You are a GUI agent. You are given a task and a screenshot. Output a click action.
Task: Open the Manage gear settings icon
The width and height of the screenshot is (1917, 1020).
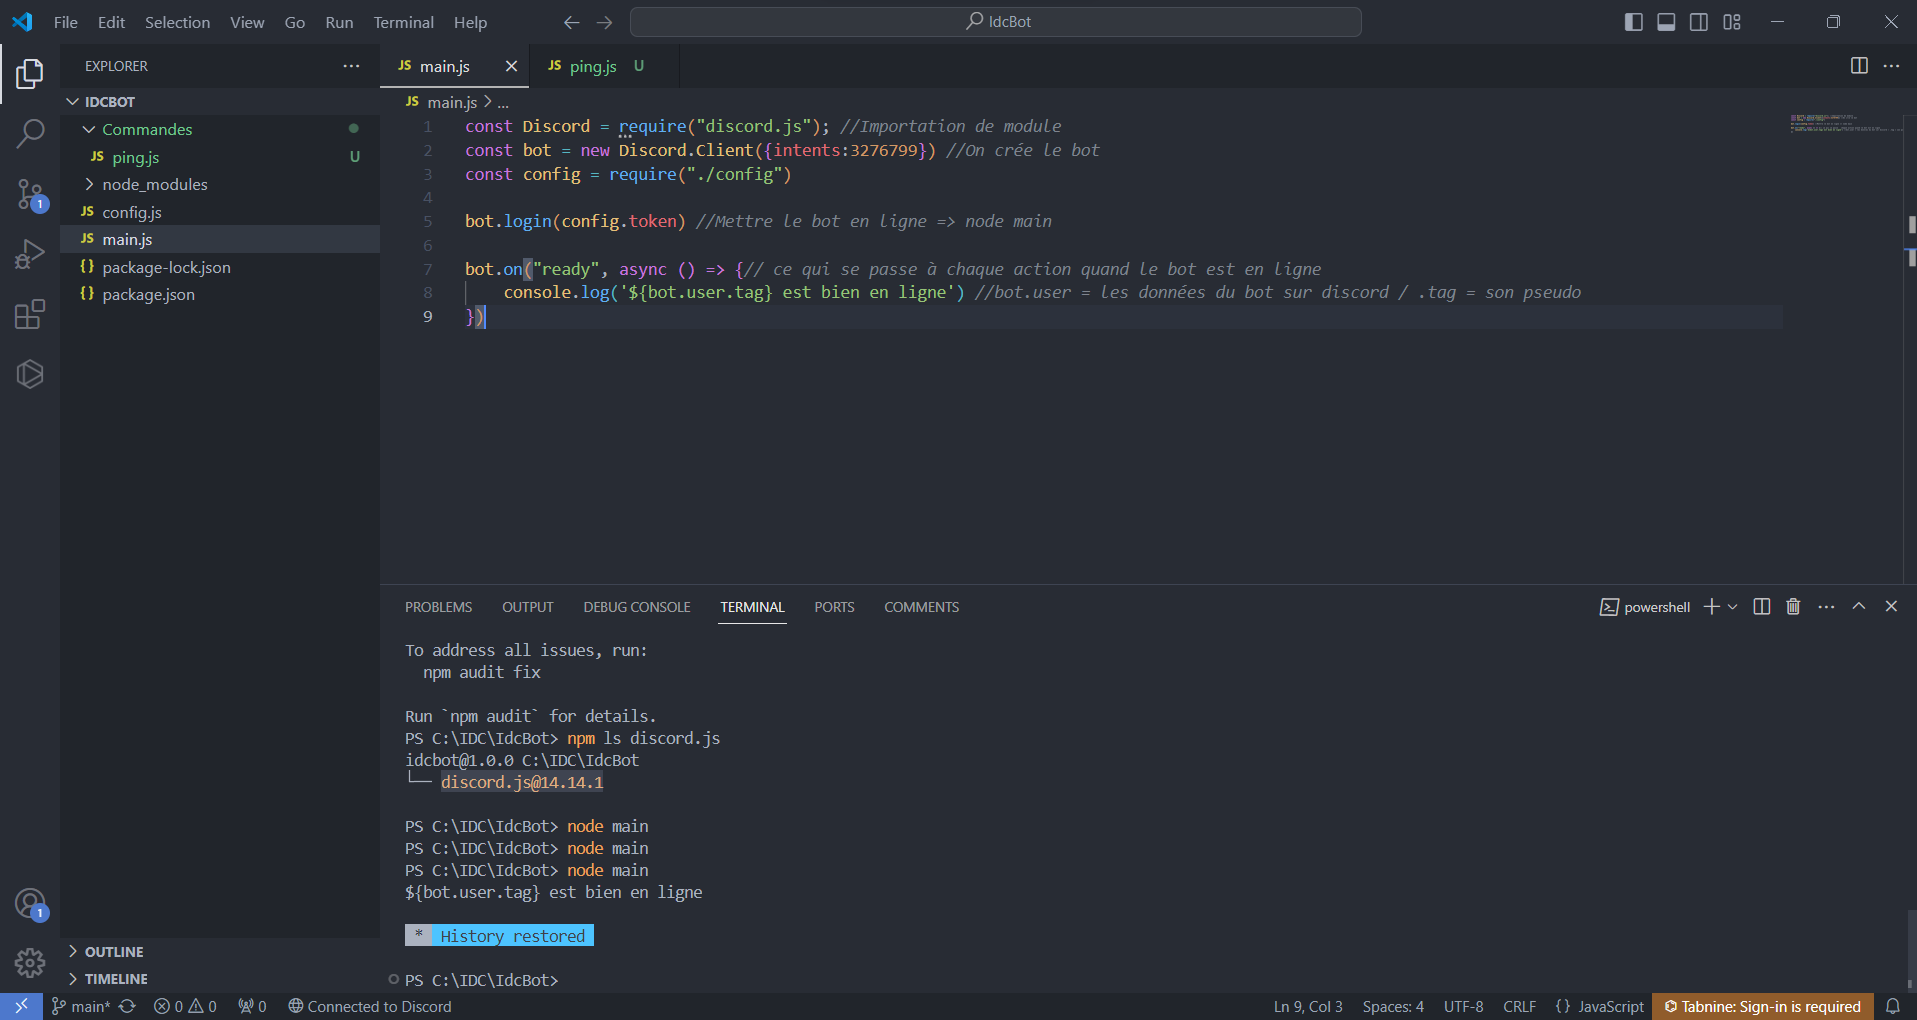coord(30,962)
